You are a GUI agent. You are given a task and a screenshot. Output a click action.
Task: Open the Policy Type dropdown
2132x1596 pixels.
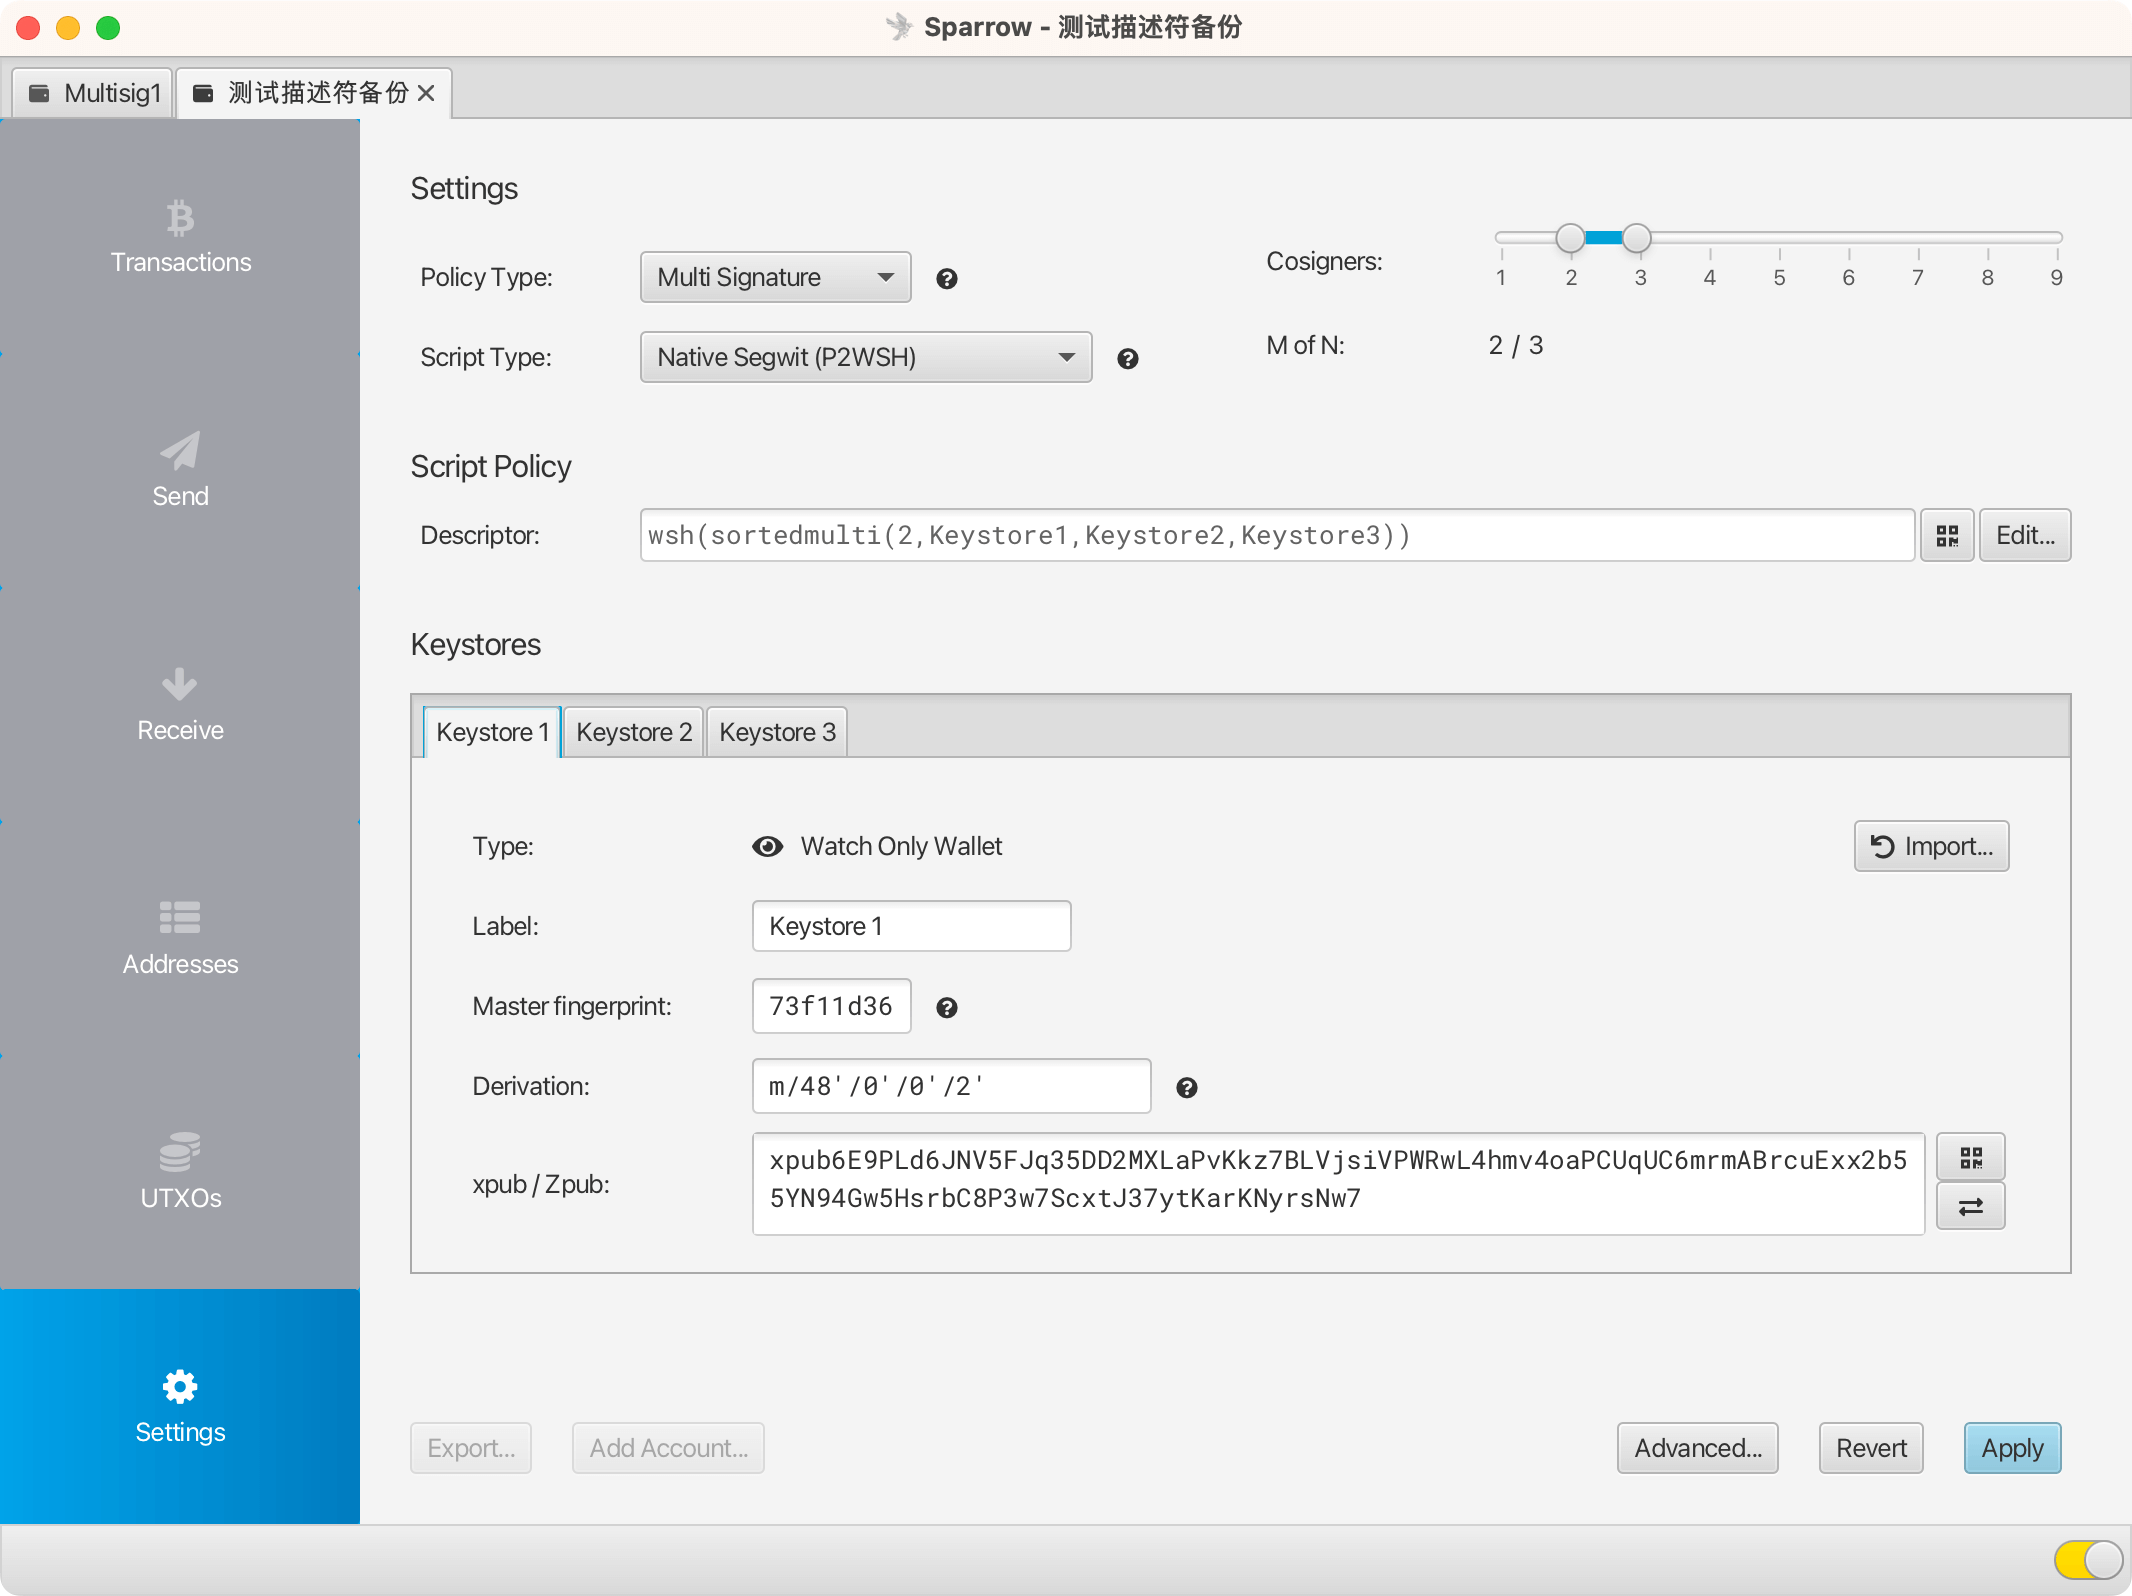775,278
